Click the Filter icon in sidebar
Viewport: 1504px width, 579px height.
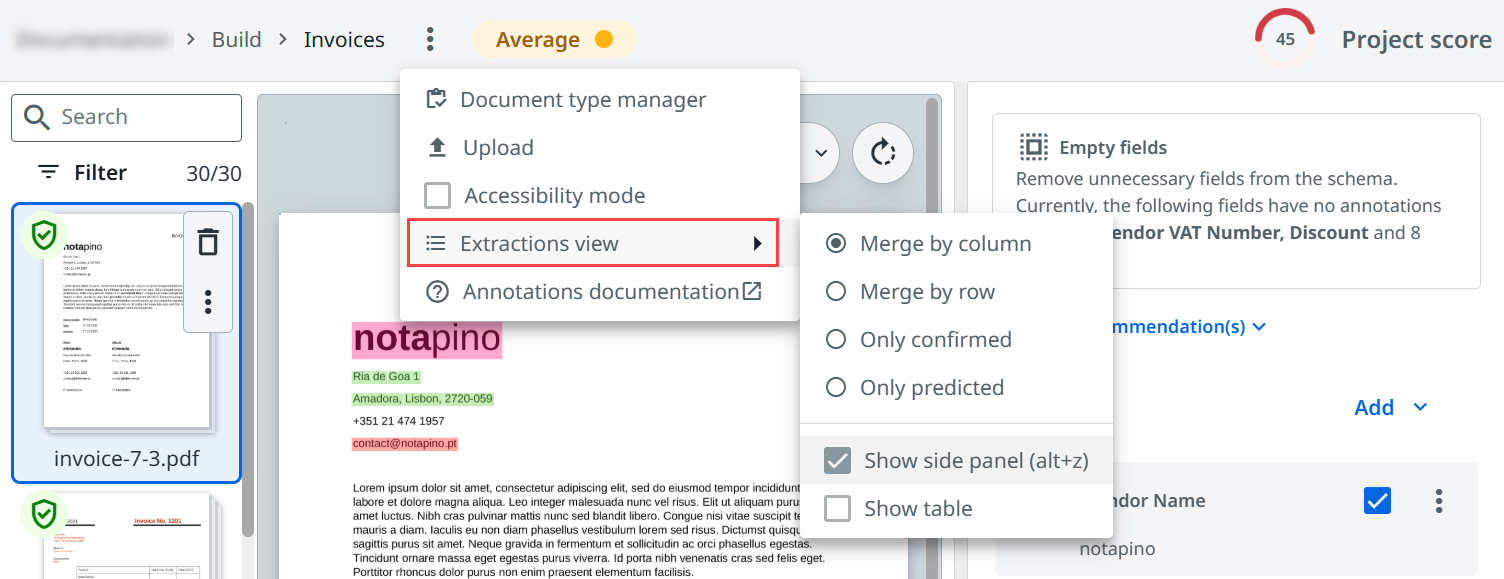point(48,173)
